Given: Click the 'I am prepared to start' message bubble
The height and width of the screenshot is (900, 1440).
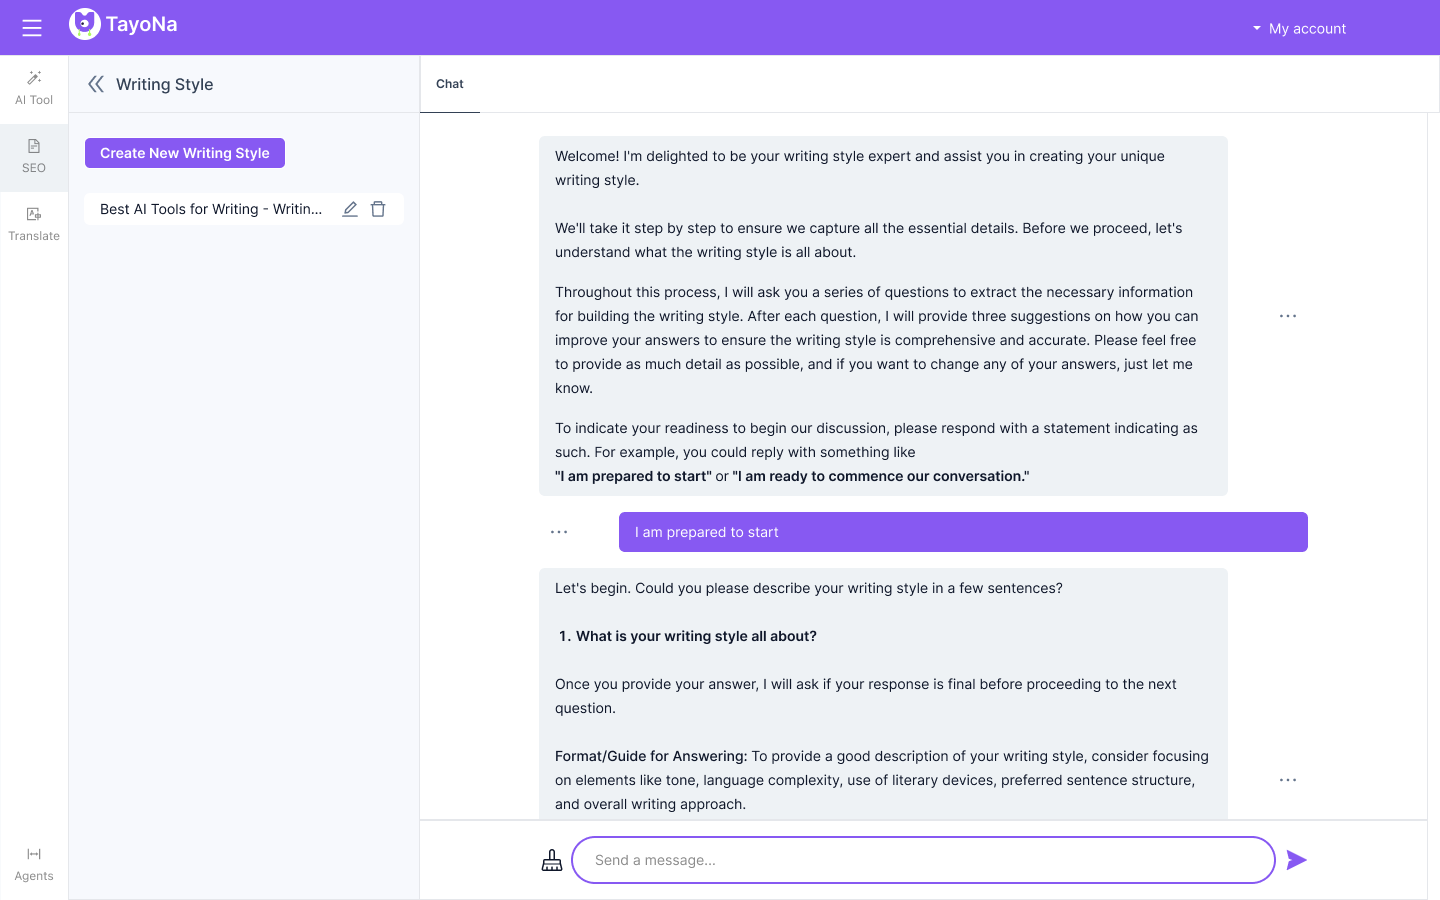Looking at the screenshot, I should pyautogui.click(x=963, y=532).
